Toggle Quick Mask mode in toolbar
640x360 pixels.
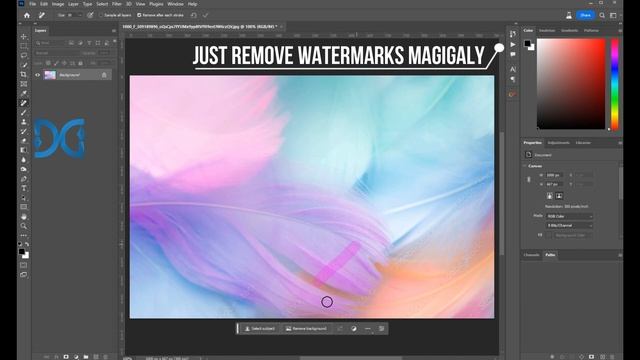(x=24, y=265)
